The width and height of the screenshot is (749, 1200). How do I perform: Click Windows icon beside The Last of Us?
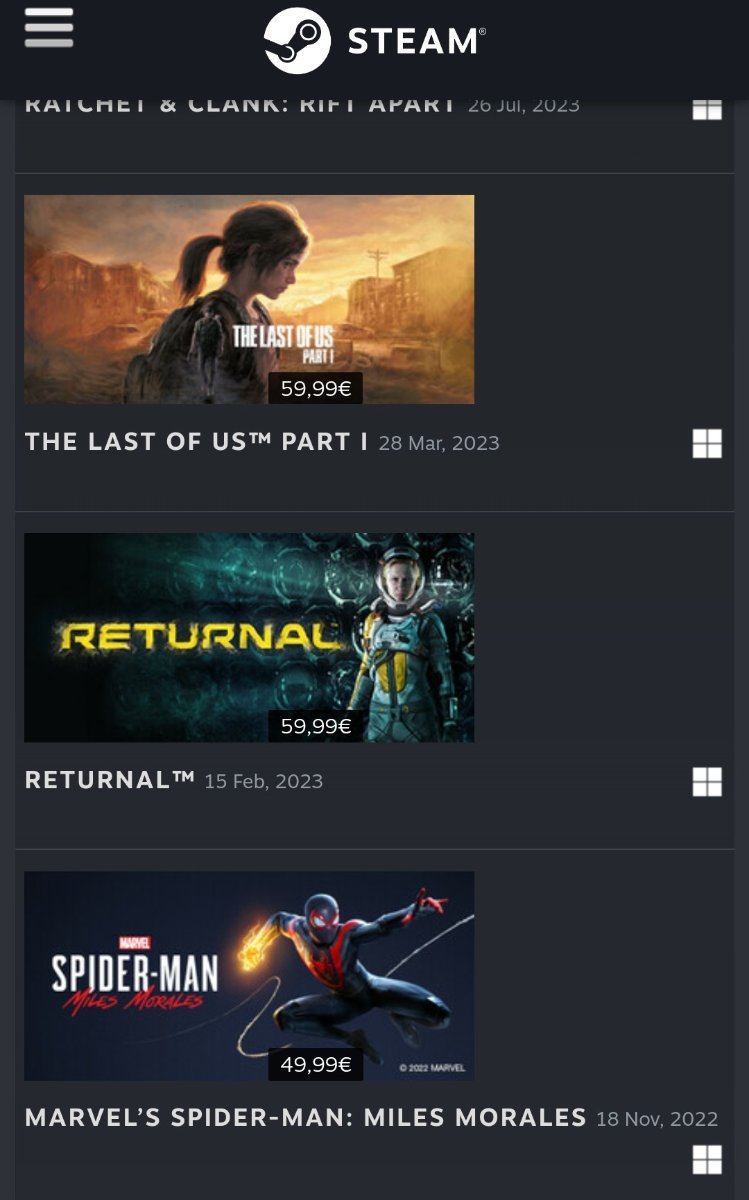click(x=707, y=443)
